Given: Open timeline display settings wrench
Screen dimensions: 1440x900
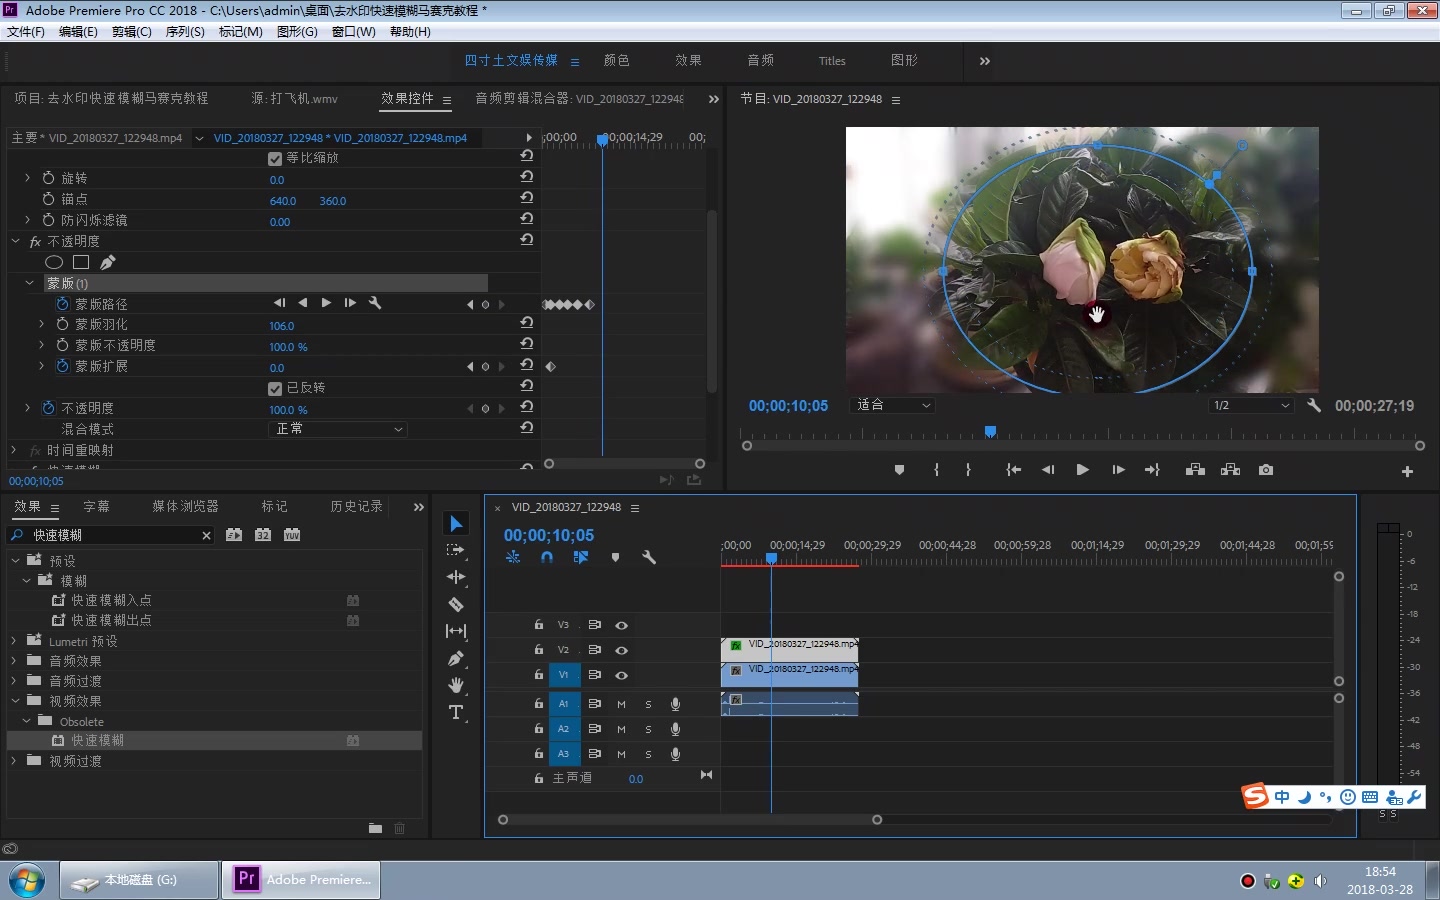Looking at the screenshot, I should pyautogui.click(x=649, y=557).
